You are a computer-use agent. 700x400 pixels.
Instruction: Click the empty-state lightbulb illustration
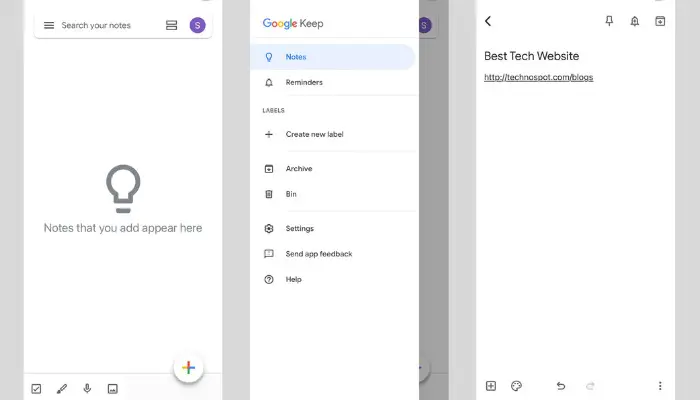click(123, 188)
